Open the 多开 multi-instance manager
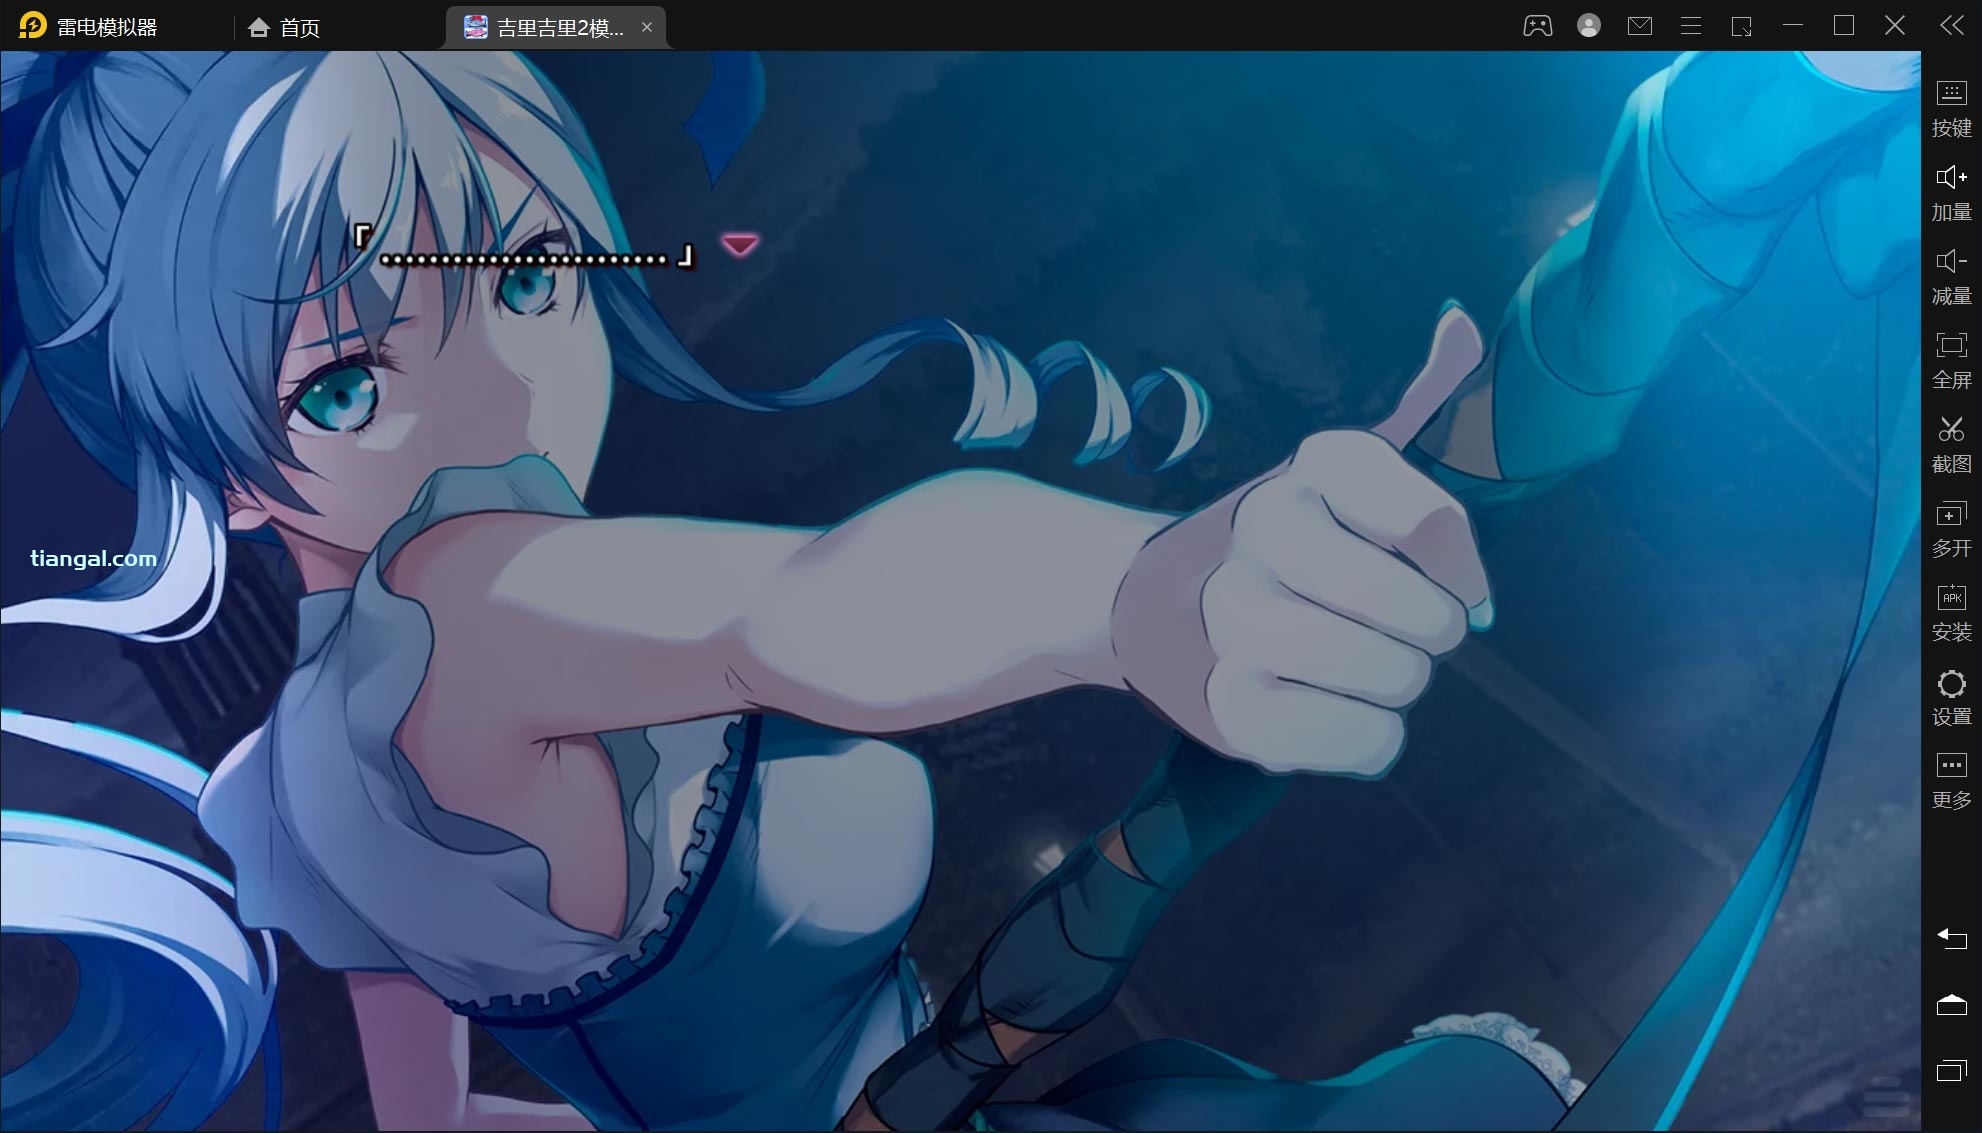Viewport: 1982px width, 1133px height. (1951, 529)
